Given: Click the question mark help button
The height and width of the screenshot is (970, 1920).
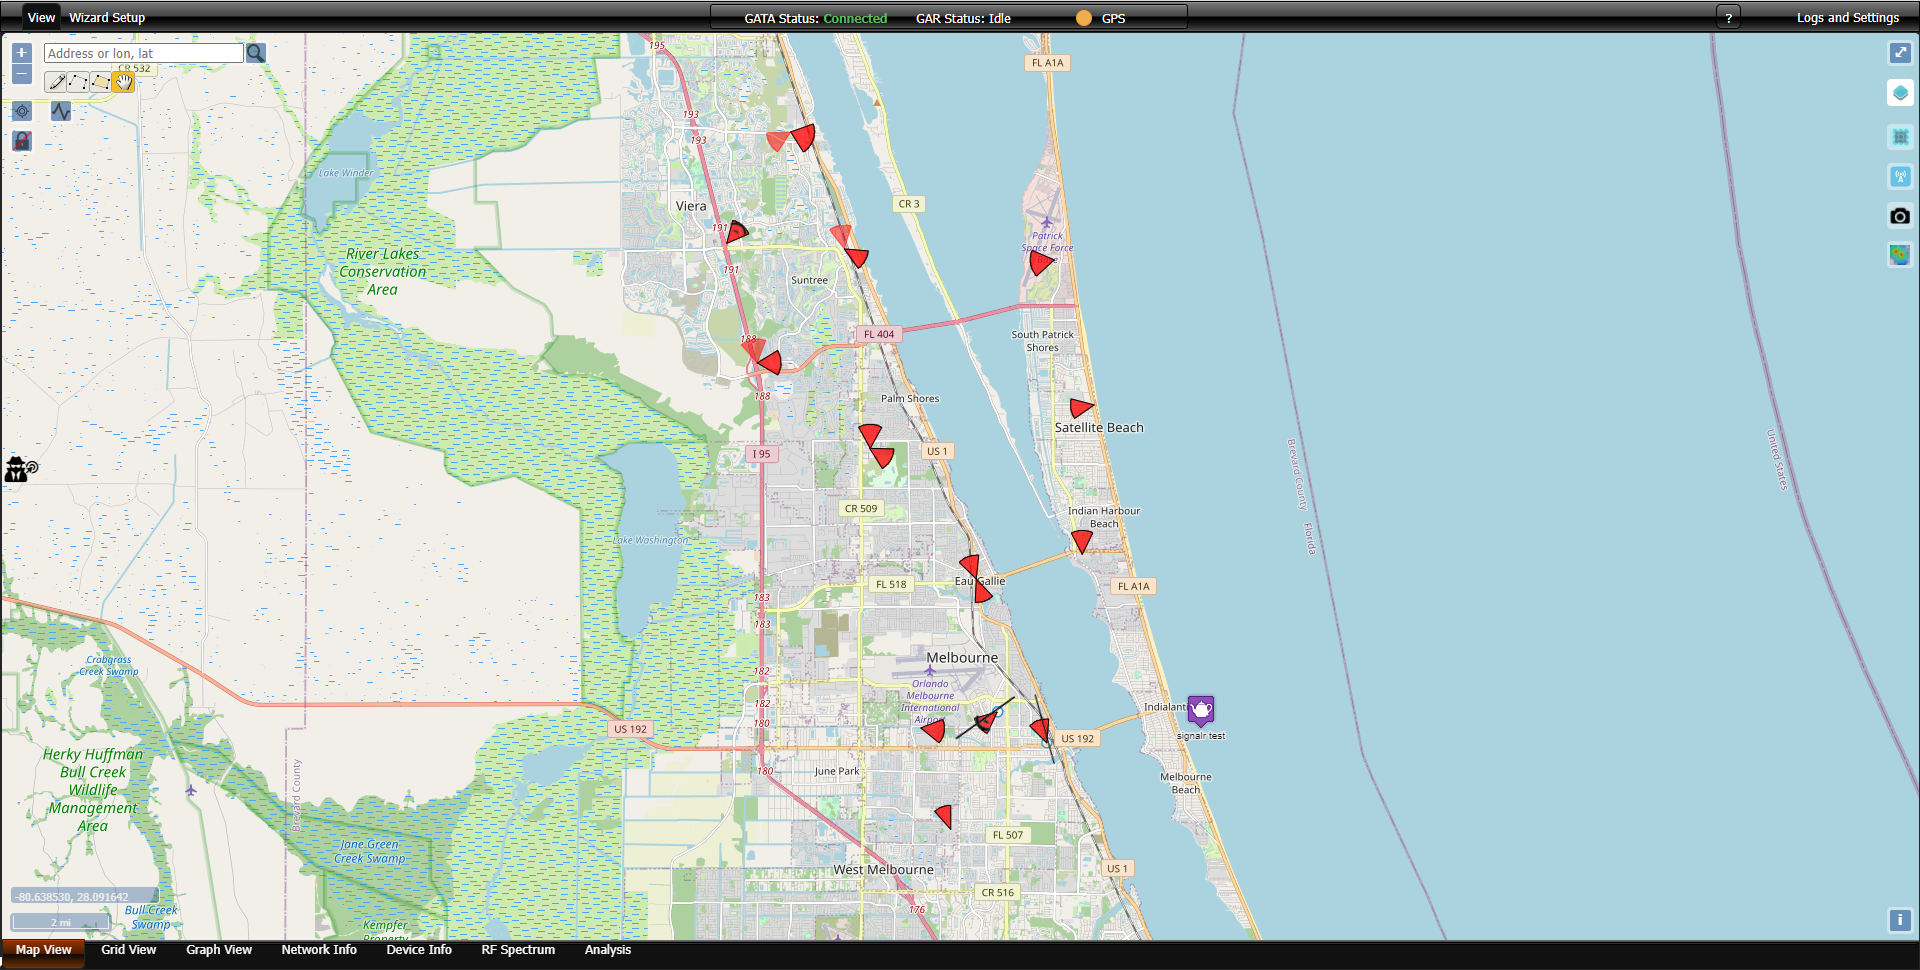Looking at the screenshot, I should (1728, 18).
